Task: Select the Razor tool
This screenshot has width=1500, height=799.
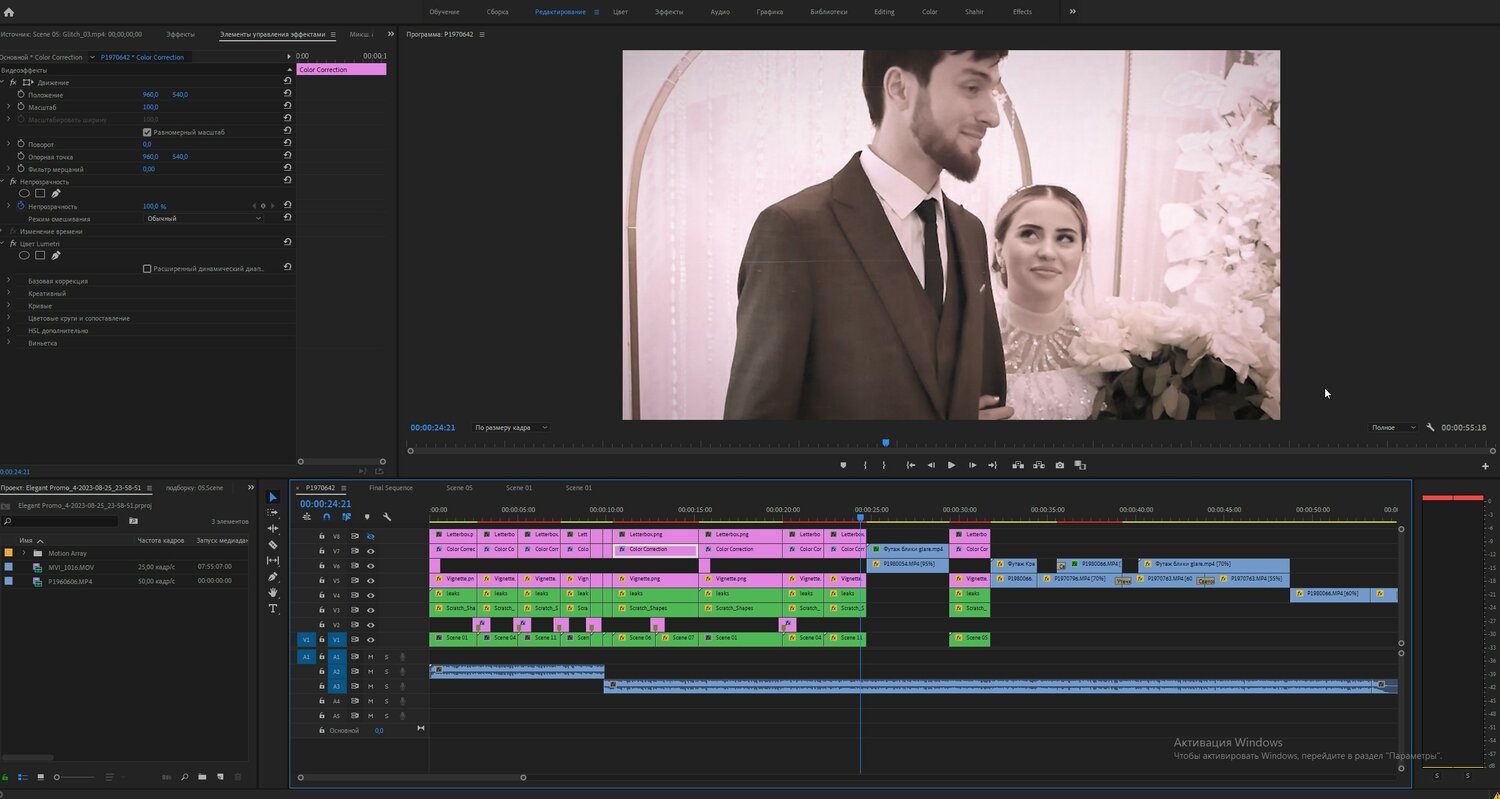Action: coord(273,545)
